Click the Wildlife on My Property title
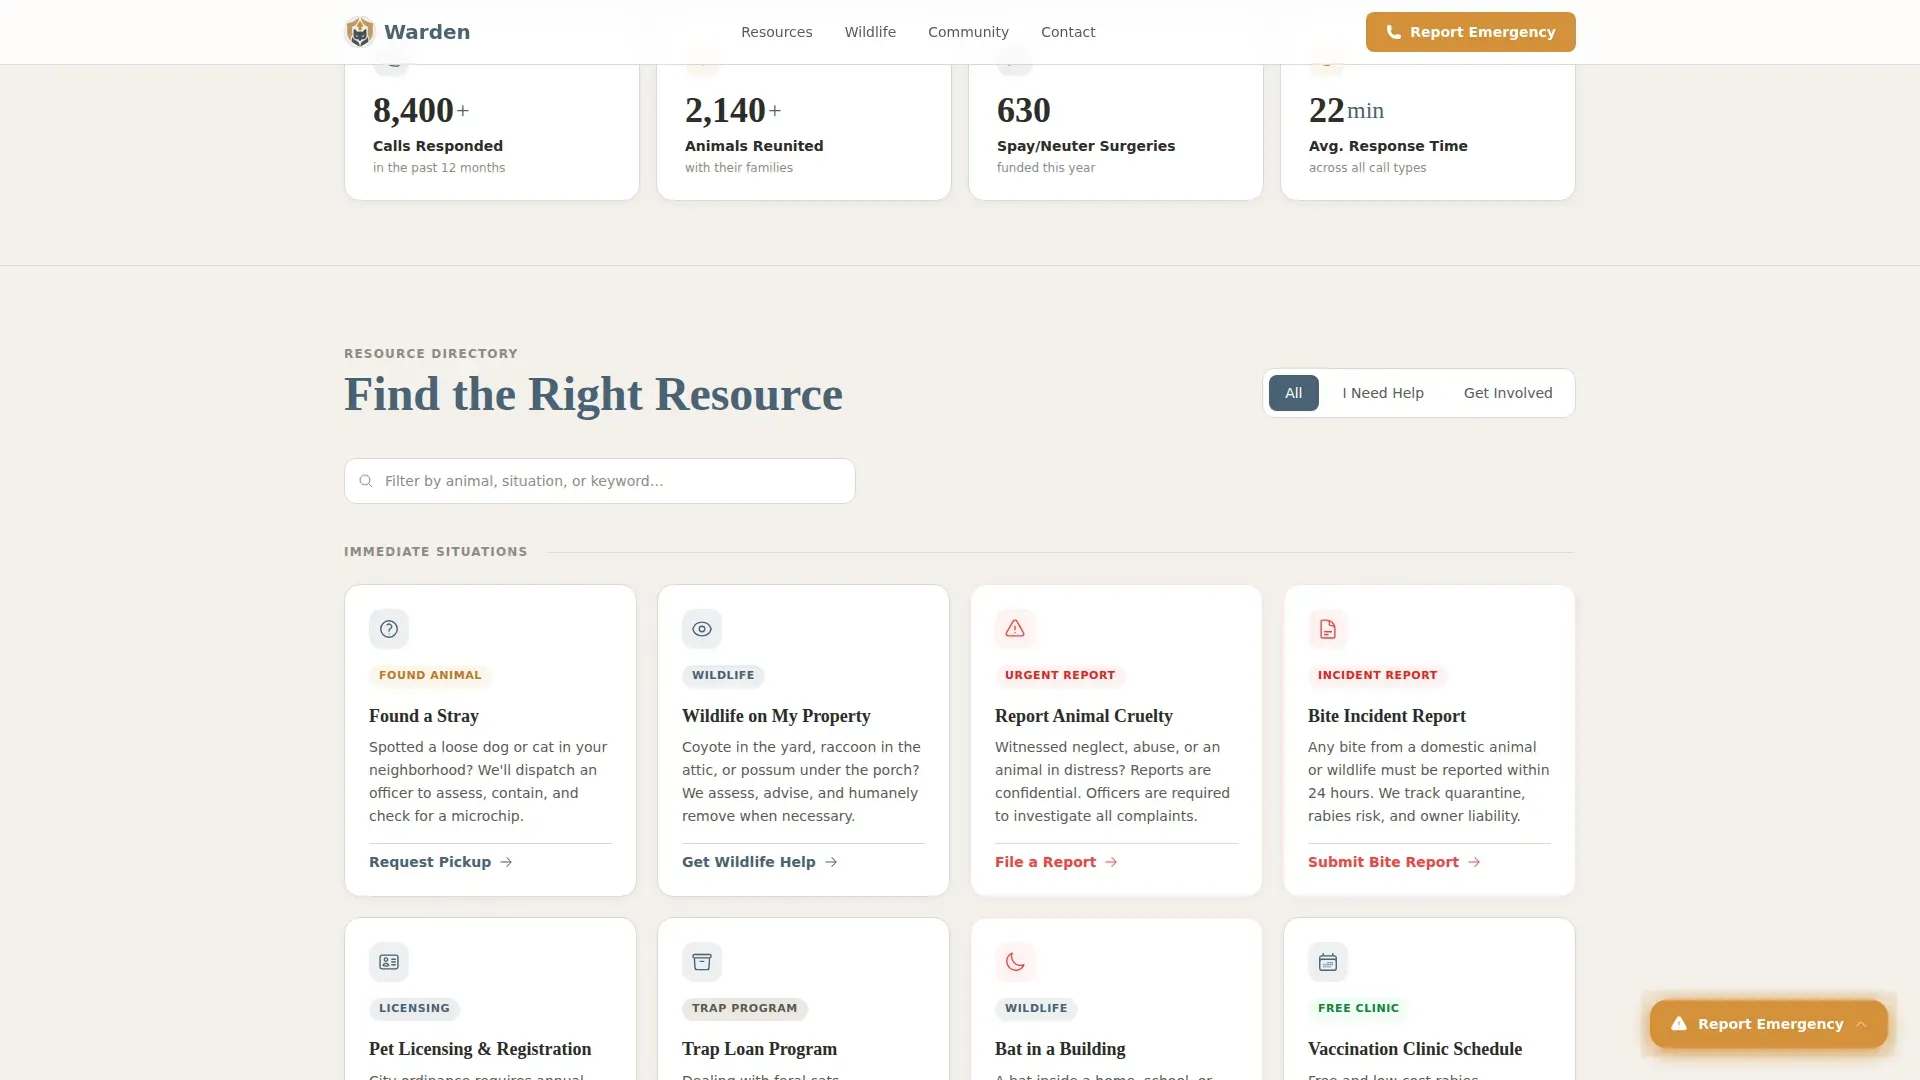This screenshot has height=1080, width=1920. [x=776, y=716]
